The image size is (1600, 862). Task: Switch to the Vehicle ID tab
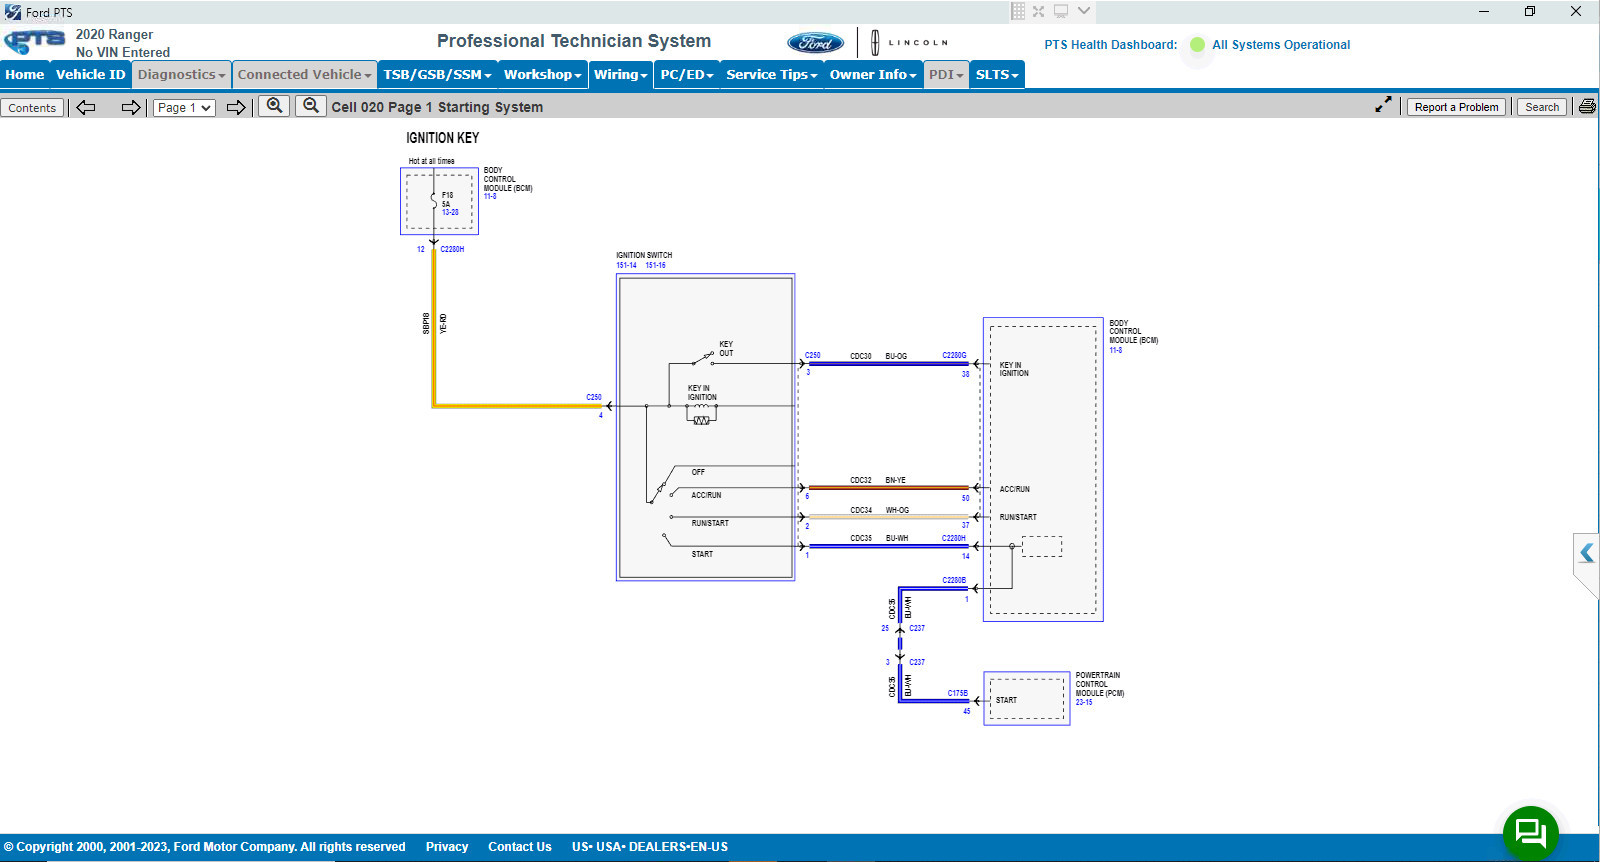tap(90, 75)
